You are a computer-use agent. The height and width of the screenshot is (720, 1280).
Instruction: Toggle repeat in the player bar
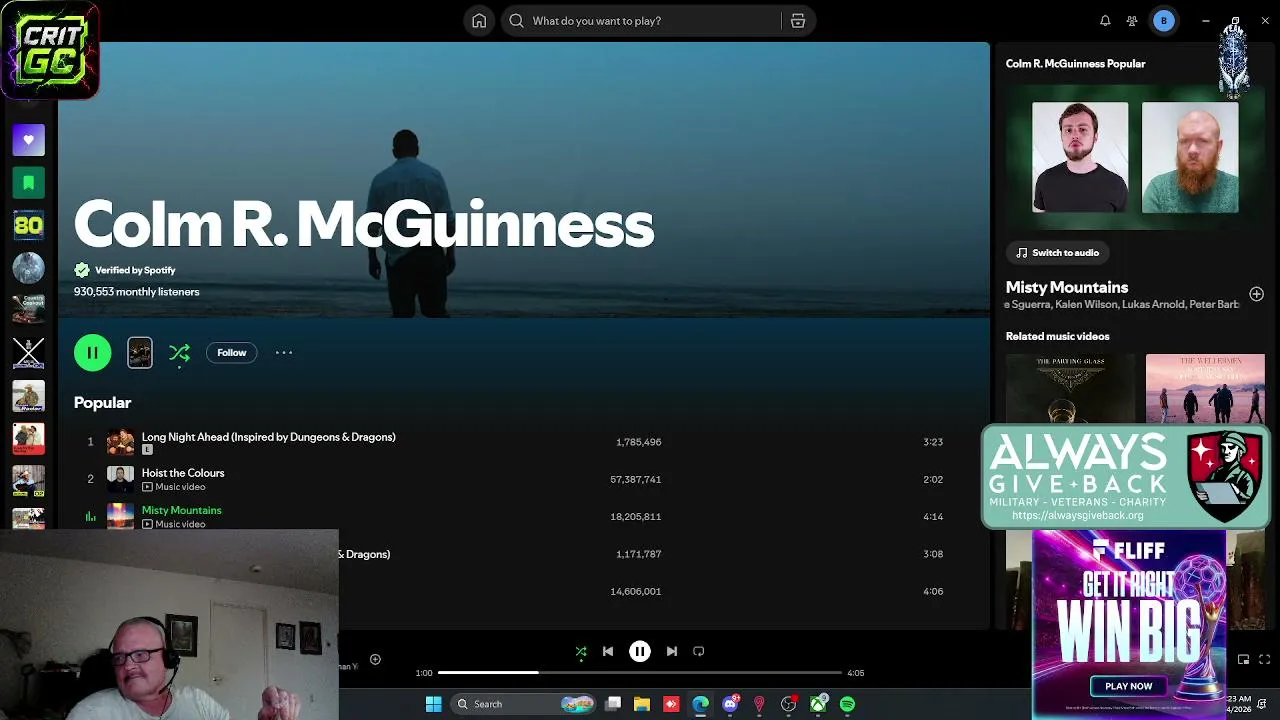pyautogui.click(x=699, y=651)
